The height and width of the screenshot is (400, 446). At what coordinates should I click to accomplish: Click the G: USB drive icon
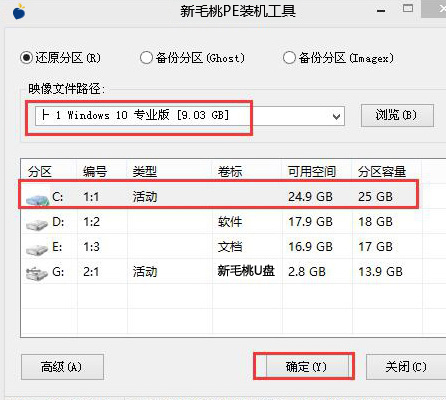click(x=37, y=274)
